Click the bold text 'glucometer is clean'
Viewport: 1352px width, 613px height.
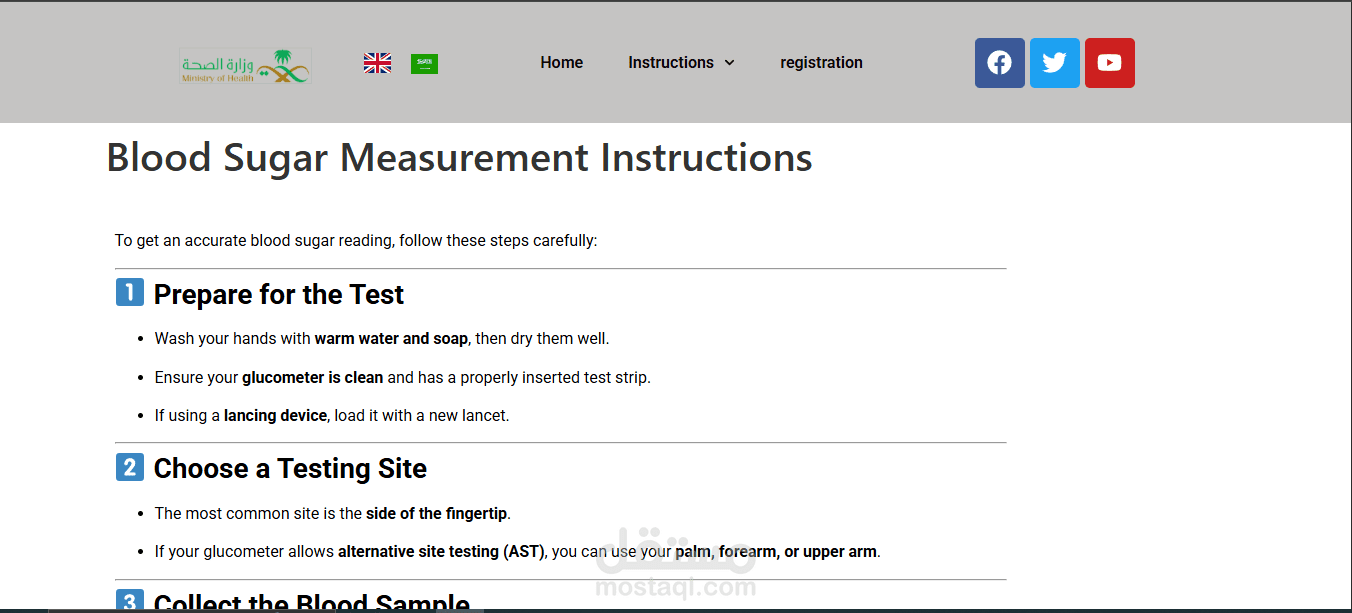coord(312,377)
